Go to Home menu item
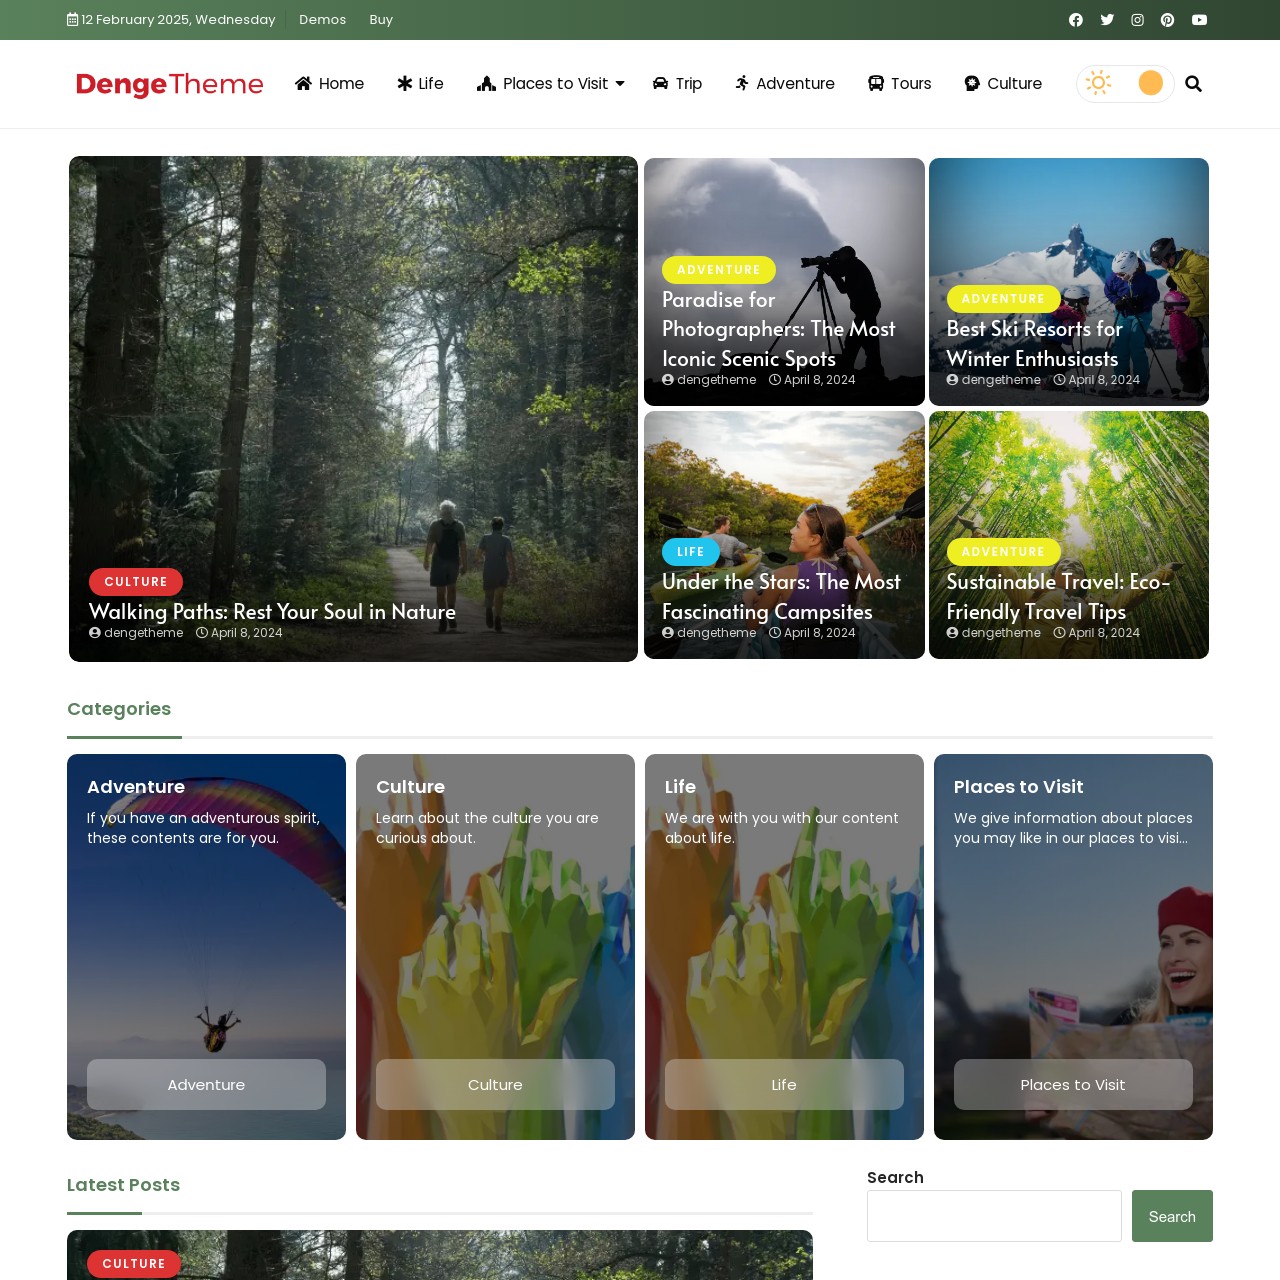The width and height of the screenshot is (1280, 1280). (329, 84)
